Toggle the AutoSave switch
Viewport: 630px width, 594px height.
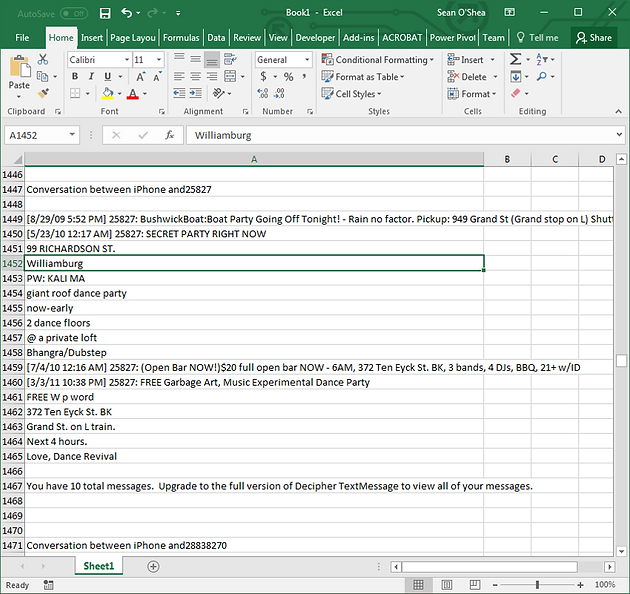[74, 13]
